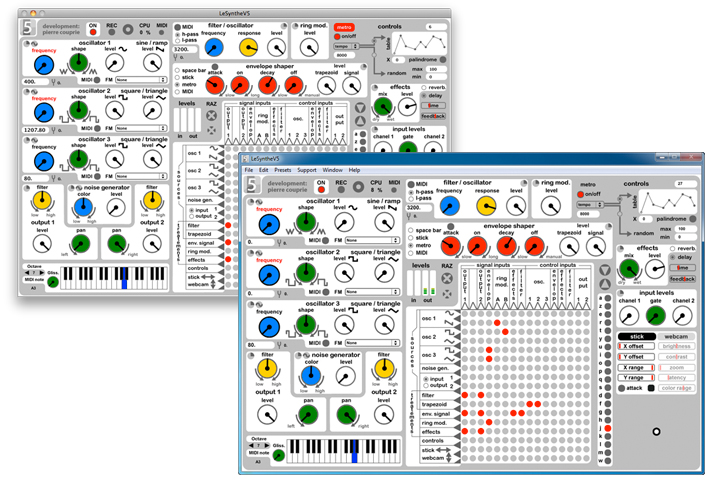The width and height of the screenshot is (708, 480).
Task: Click oscillator 3 green shape knob in front window
Action: 306,324
